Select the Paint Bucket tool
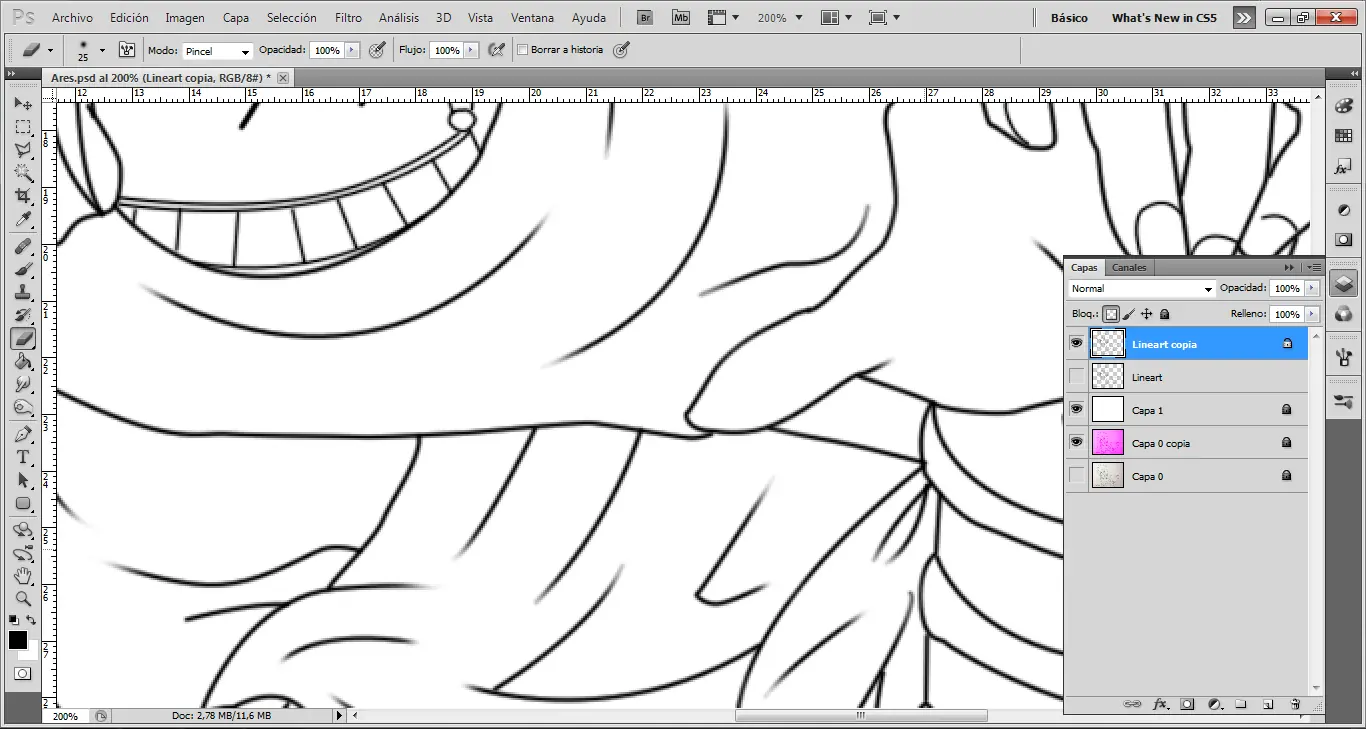Viewport: 1366px width, 729px height. [23, 361]
